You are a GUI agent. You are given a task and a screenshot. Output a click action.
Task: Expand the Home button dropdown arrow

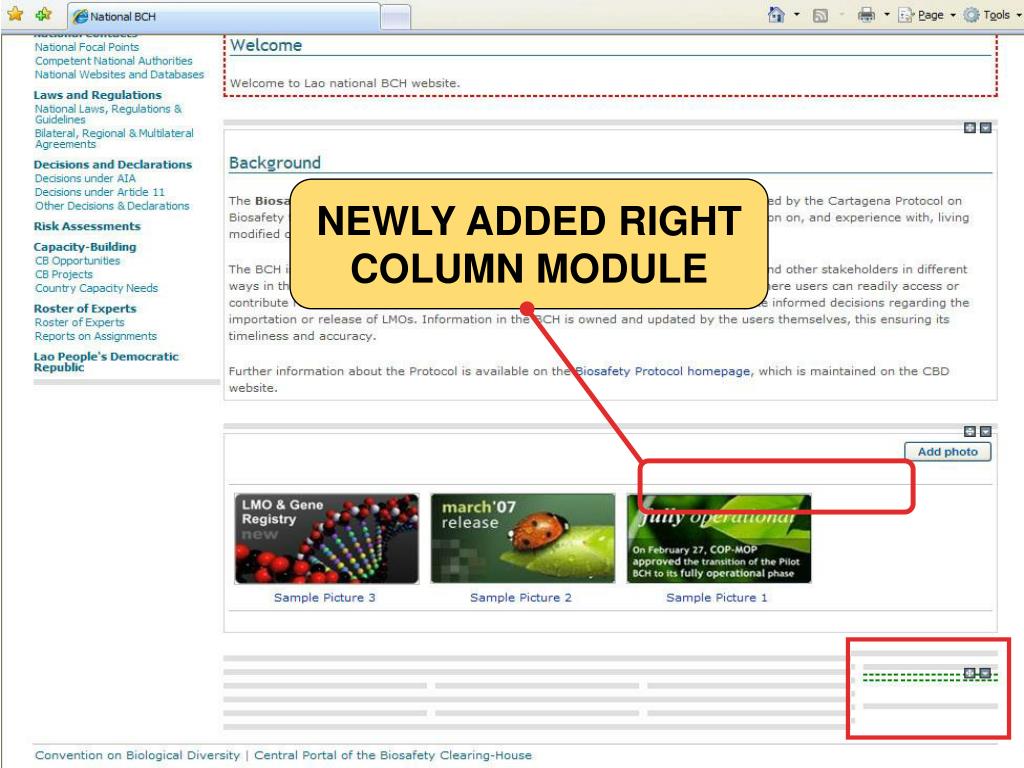pos(797,14)
